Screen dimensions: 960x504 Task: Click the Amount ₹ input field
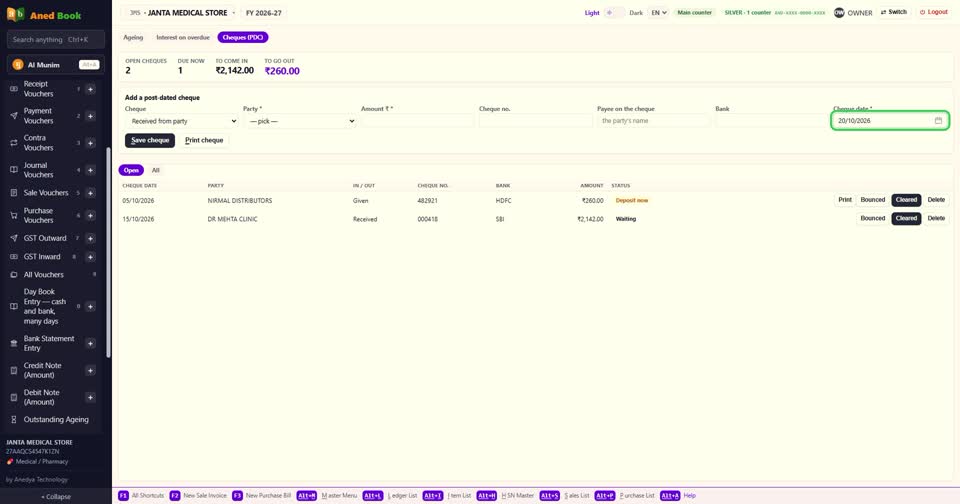[x=418, y=121]
